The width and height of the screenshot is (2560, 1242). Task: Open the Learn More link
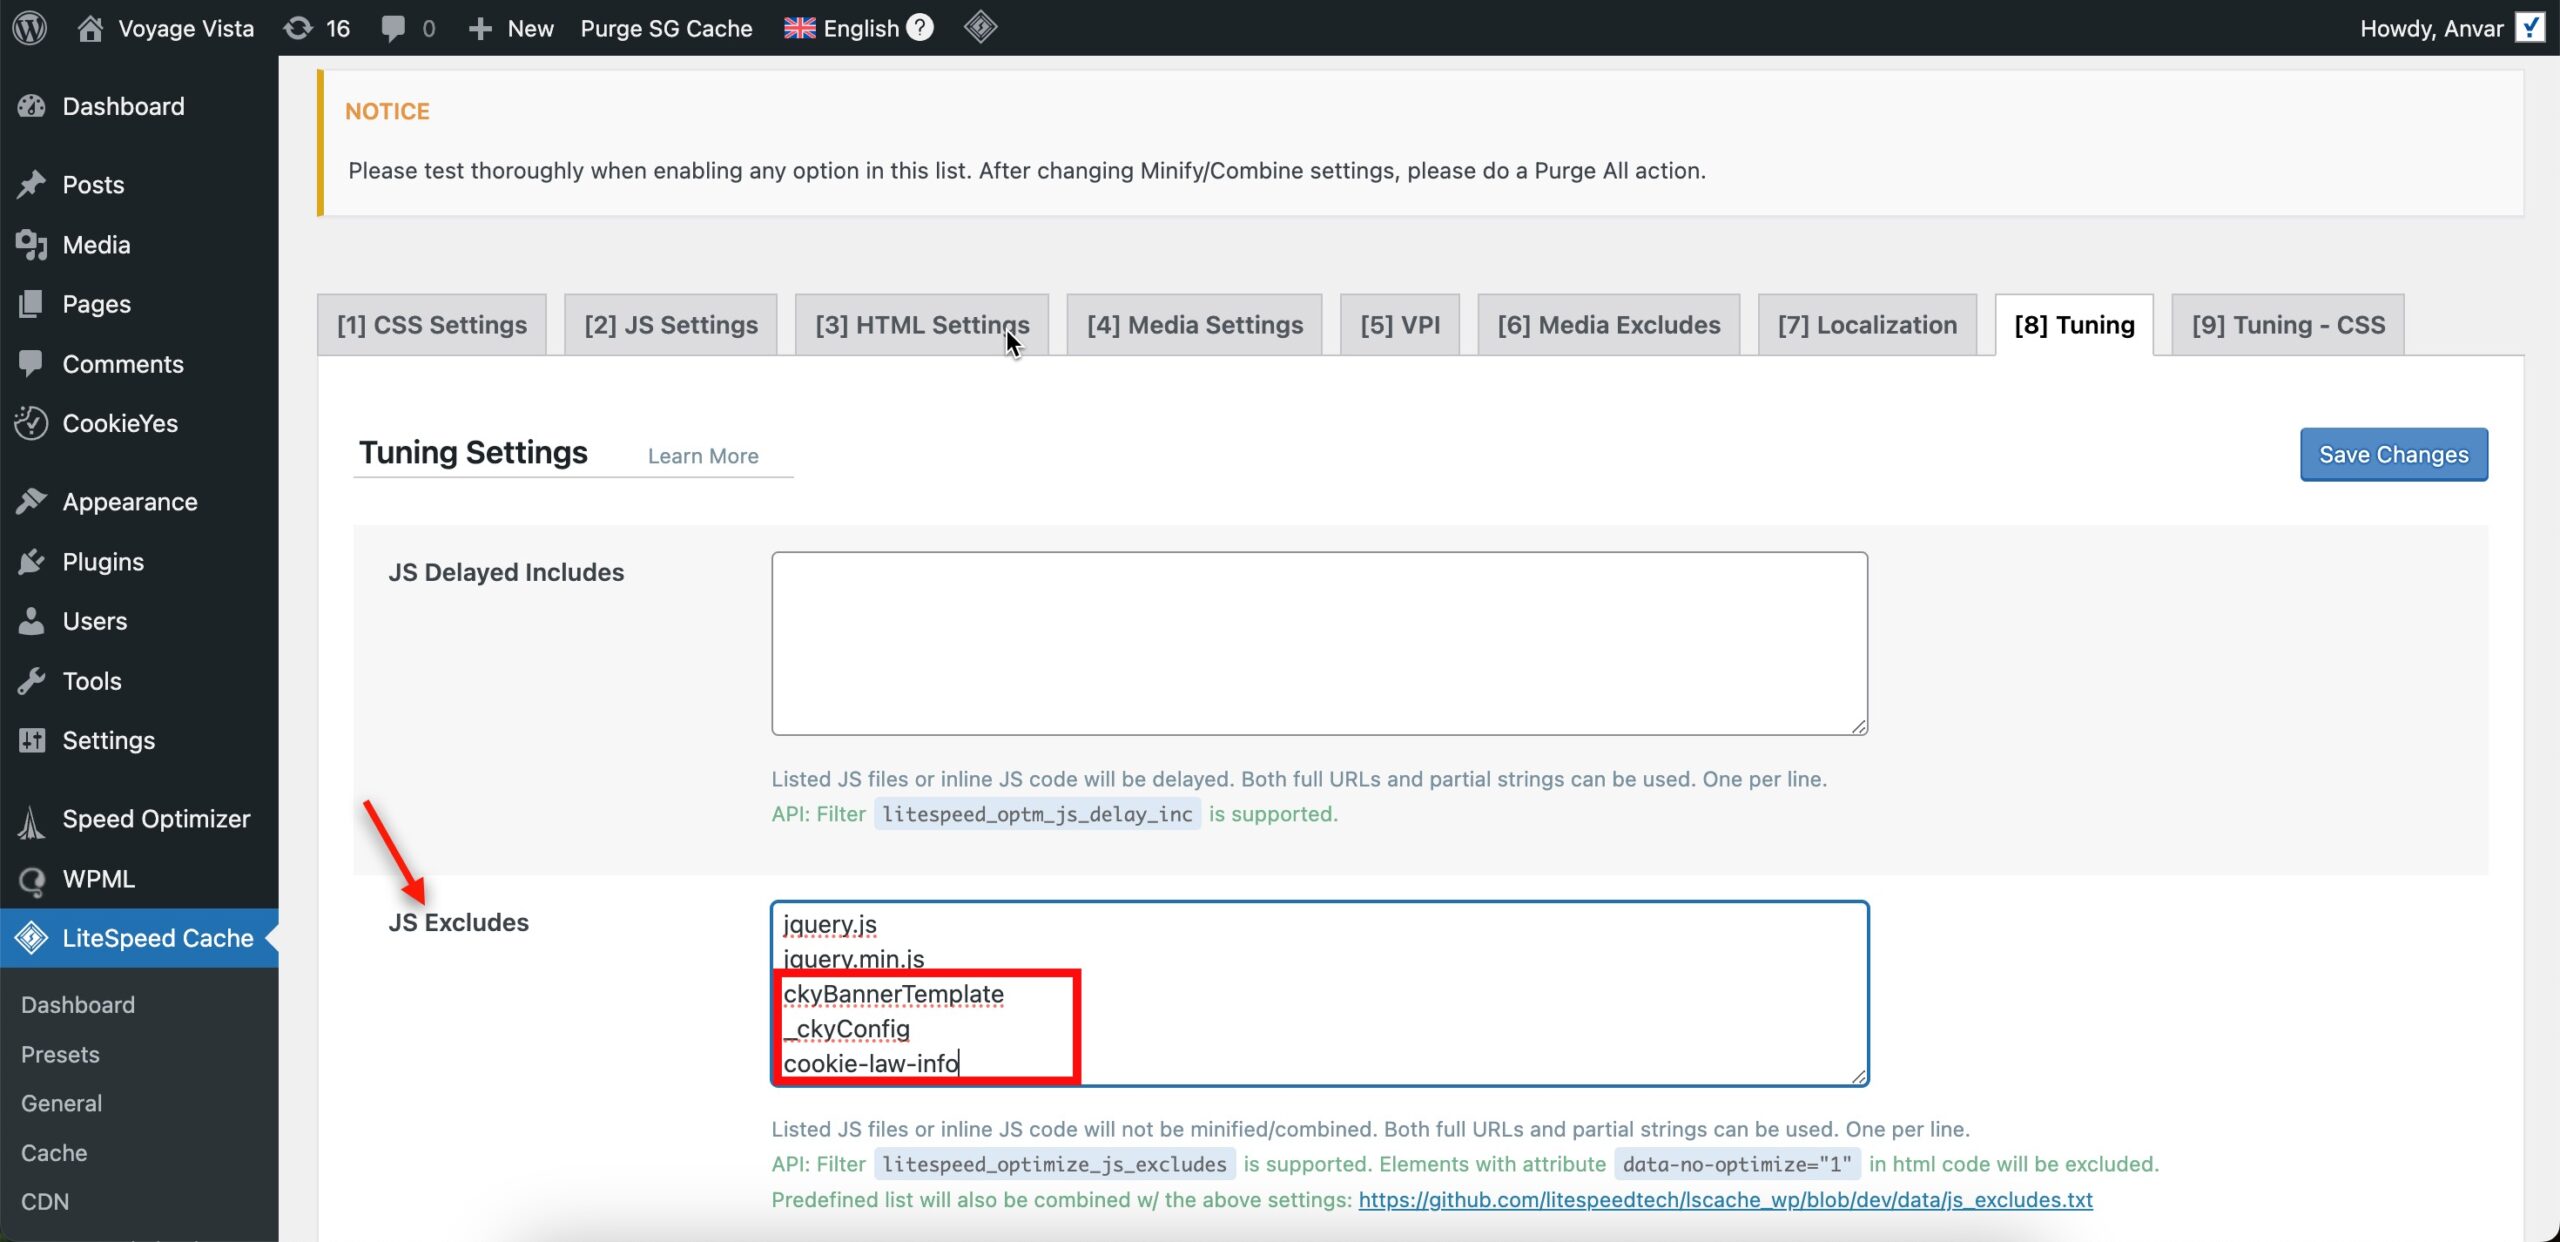[703, 456]
